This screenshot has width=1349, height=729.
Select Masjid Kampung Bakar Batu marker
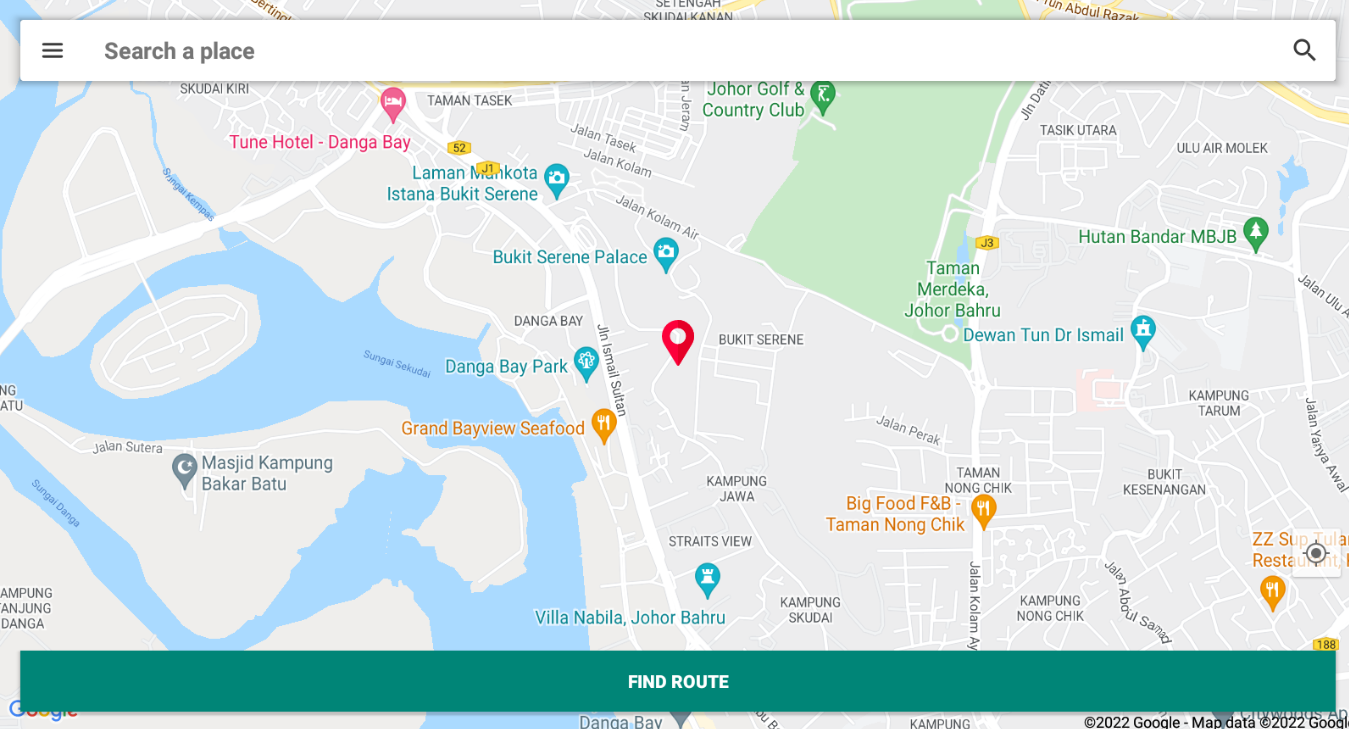pos(184,470)
